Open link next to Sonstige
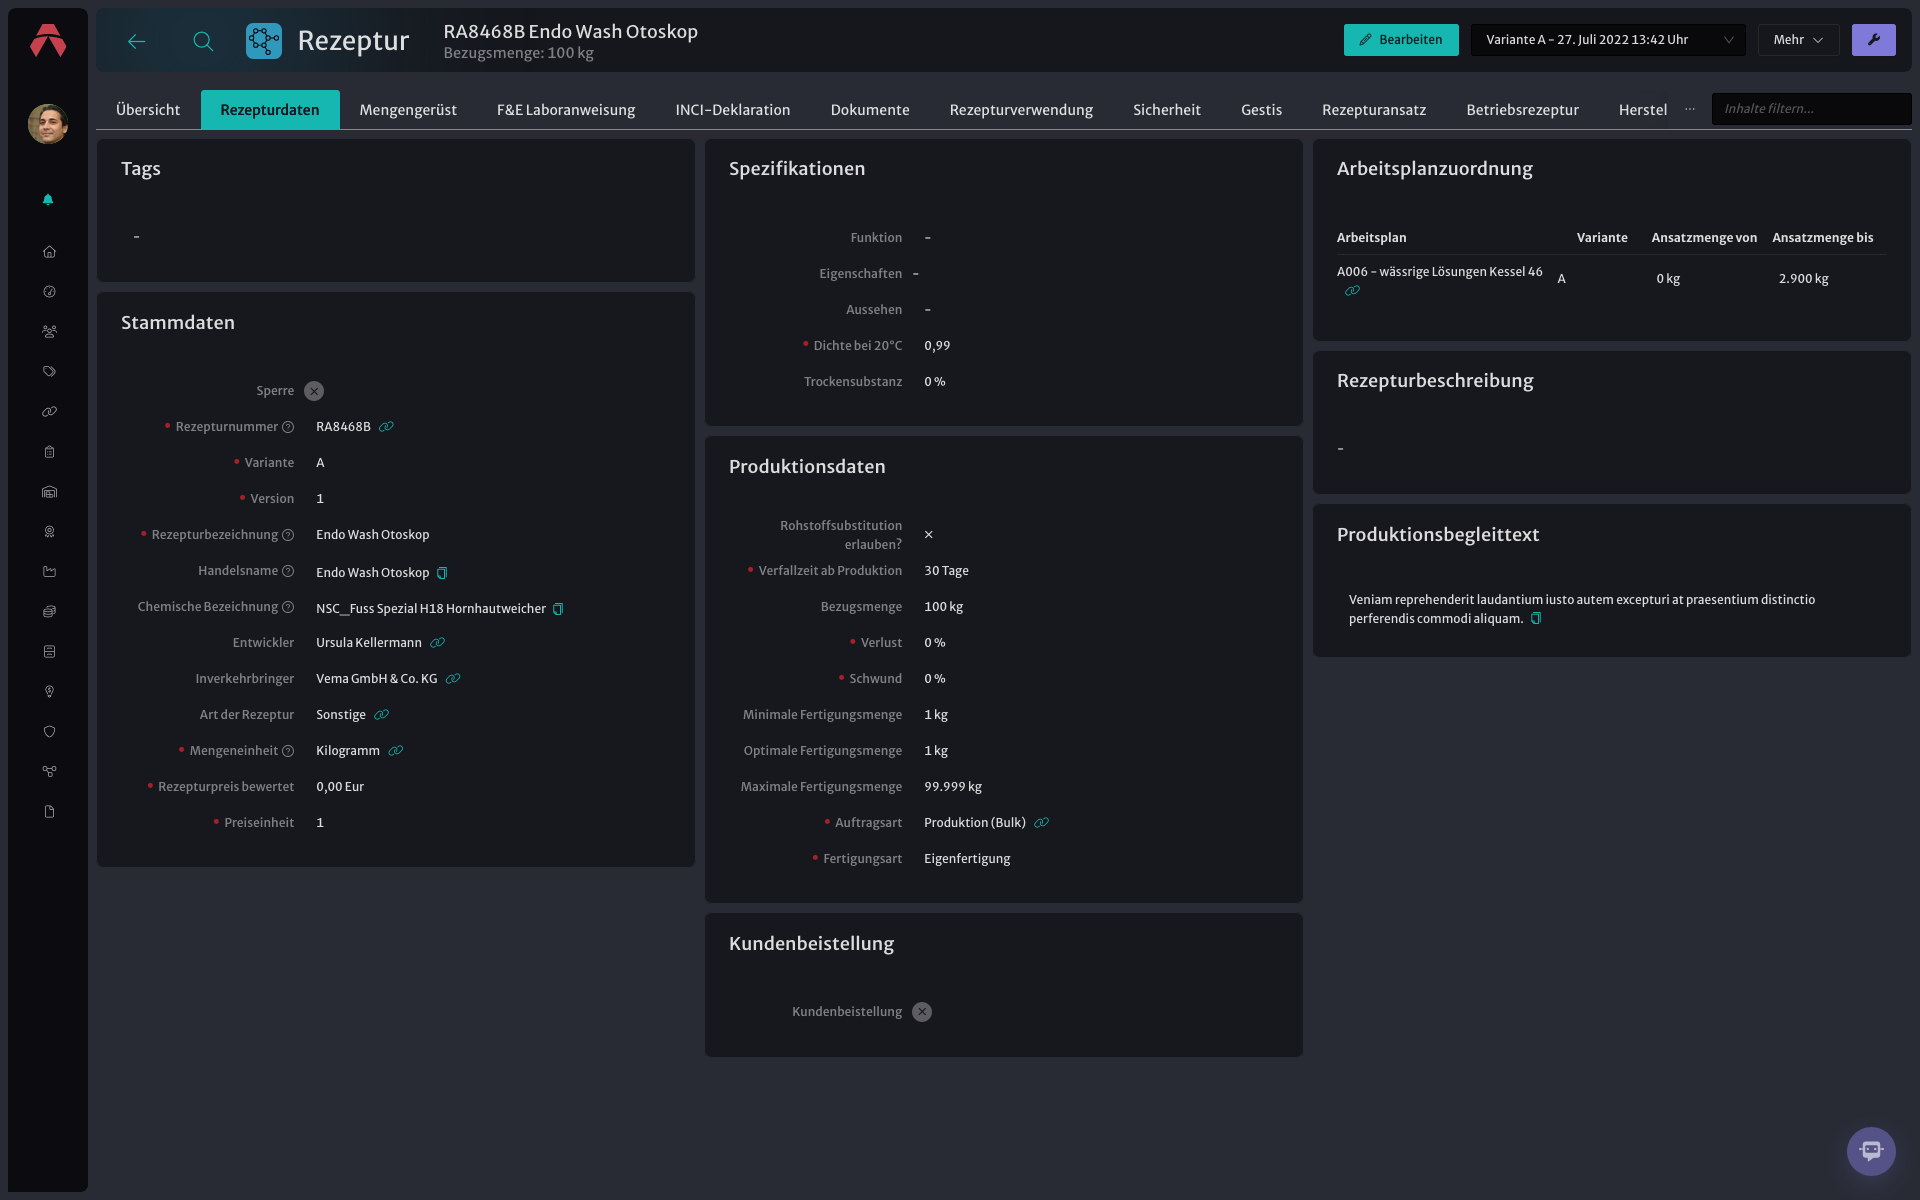This screenshot has width=1920, height=1200. click(x=381, y=715)
